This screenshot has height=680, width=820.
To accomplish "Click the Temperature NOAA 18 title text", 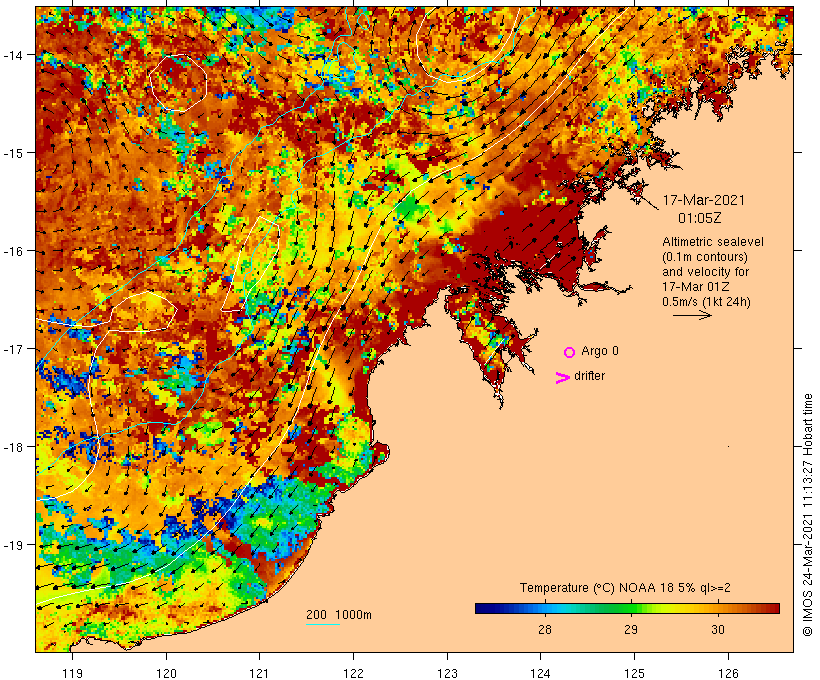I will pyautogui.click(x=625, y=588).
